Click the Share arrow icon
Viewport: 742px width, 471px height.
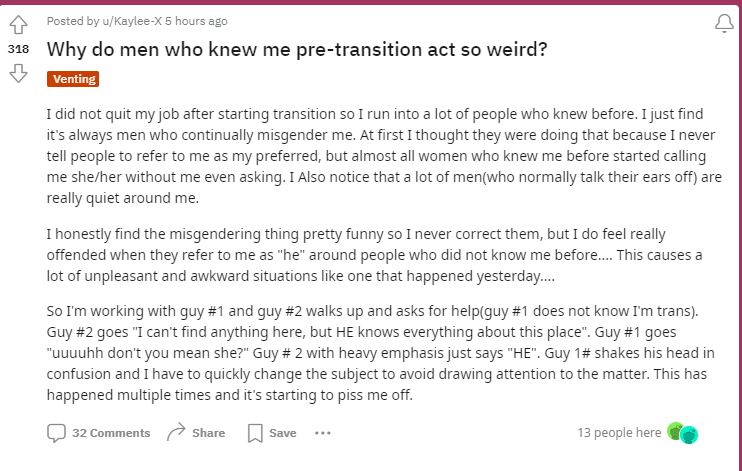(x=177, y=432)
